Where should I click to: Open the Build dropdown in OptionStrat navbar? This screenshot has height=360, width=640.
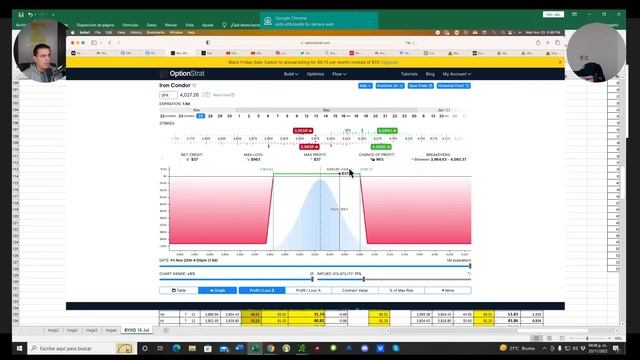point(291,74)
